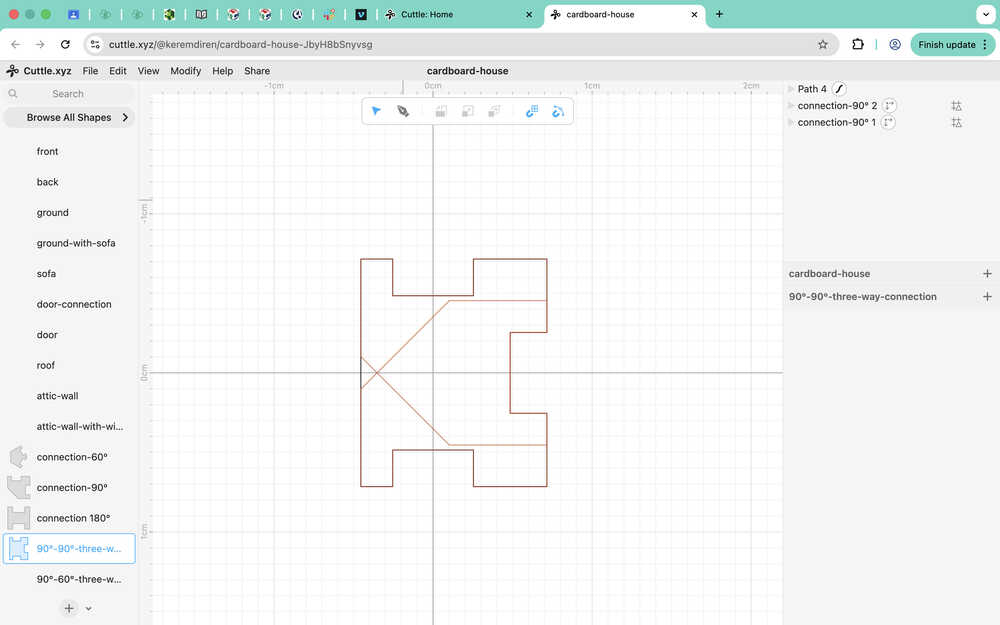Click the connection 180° shape thumbnail

[18, 518]
